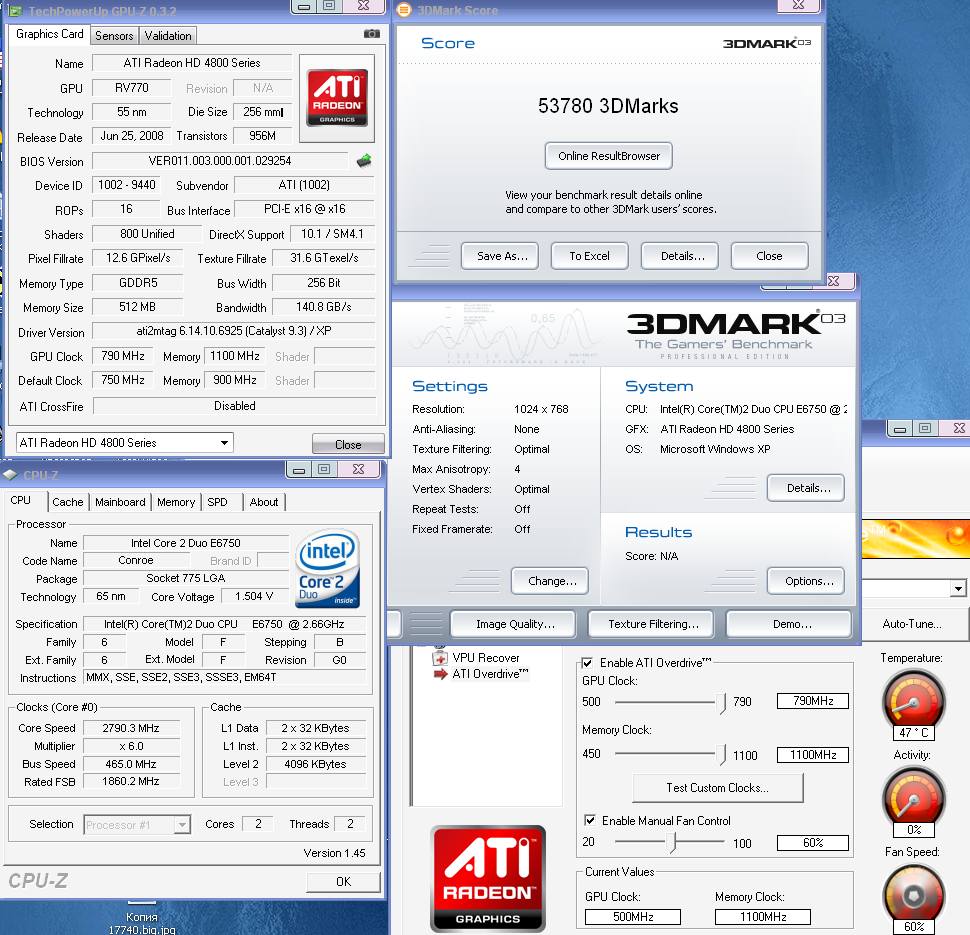Viewport: 970px width, 935px height.
Task: Click the Driver Version field in GPU-Z
Action: click(234, 331)
